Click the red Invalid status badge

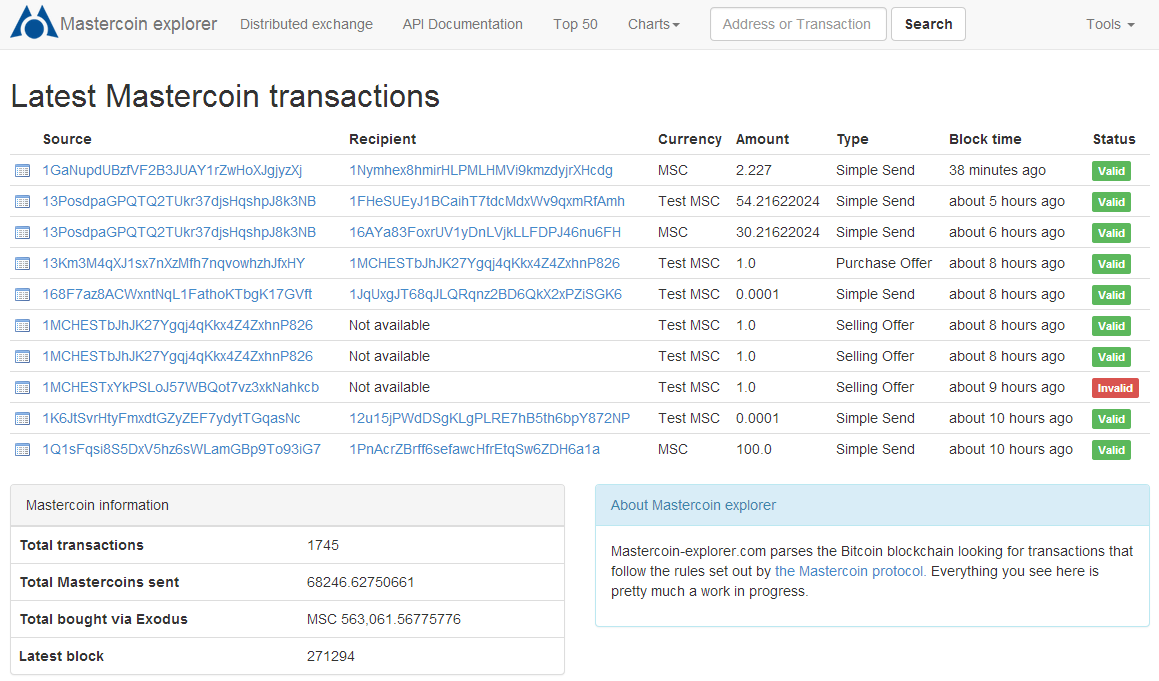coord(1115,388)
